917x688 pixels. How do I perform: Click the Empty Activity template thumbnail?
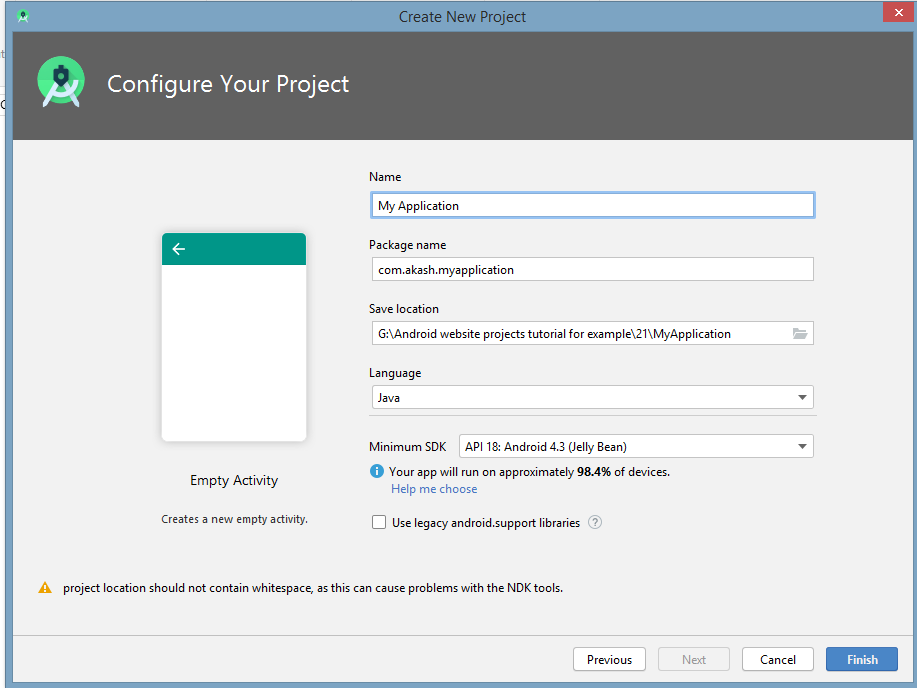(234, 337)
